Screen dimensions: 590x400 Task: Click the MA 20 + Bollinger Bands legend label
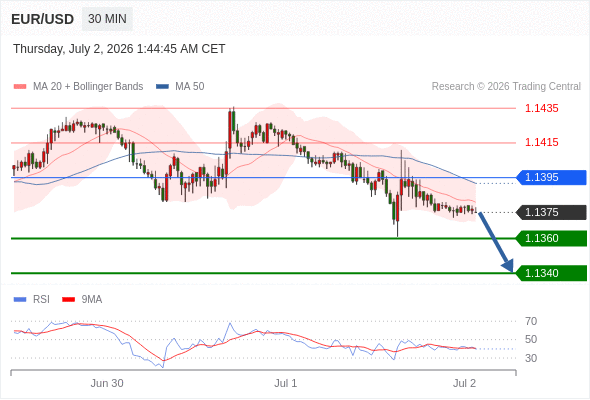pos(88,87)
